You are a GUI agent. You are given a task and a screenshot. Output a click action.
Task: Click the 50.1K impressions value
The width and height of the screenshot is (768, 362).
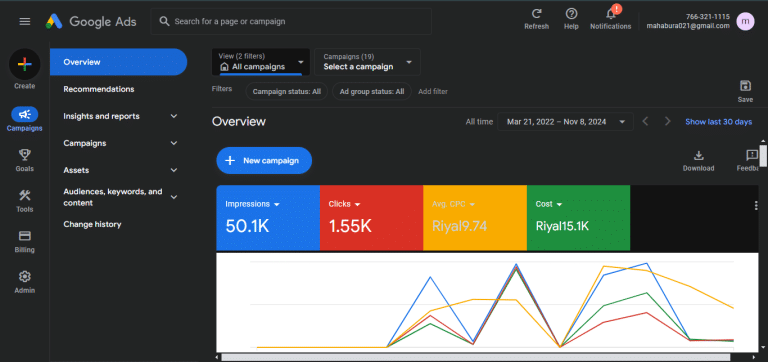pyautogui.click(x=247, y=226)
